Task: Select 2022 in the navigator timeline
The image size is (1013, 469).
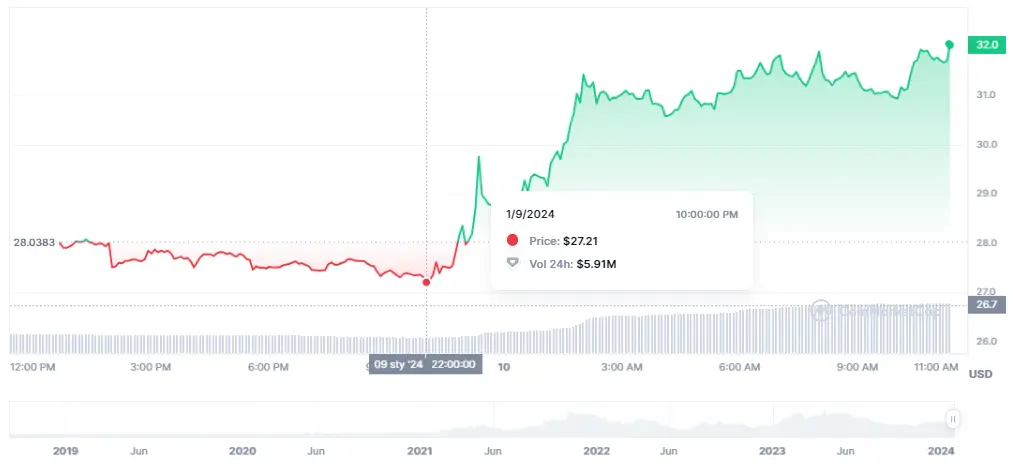Action: pos(597,451)
